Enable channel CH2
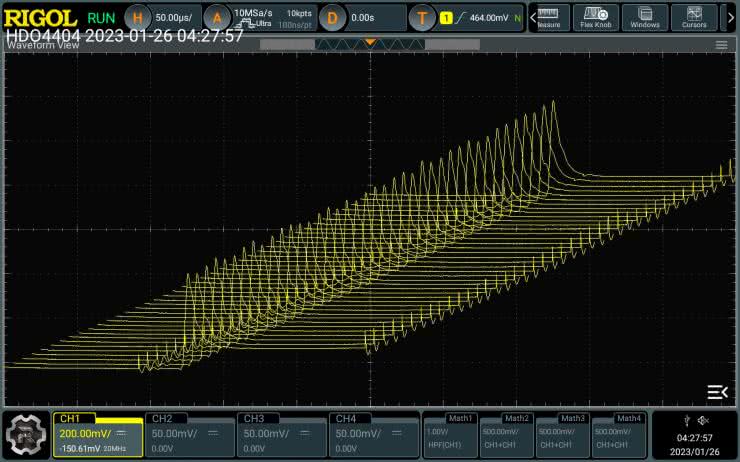The height and width of the screenshot is (462, 740). click(189, 435)
